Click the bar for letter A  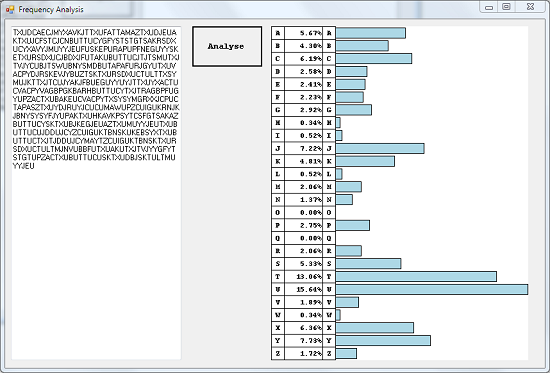[370, 33]
